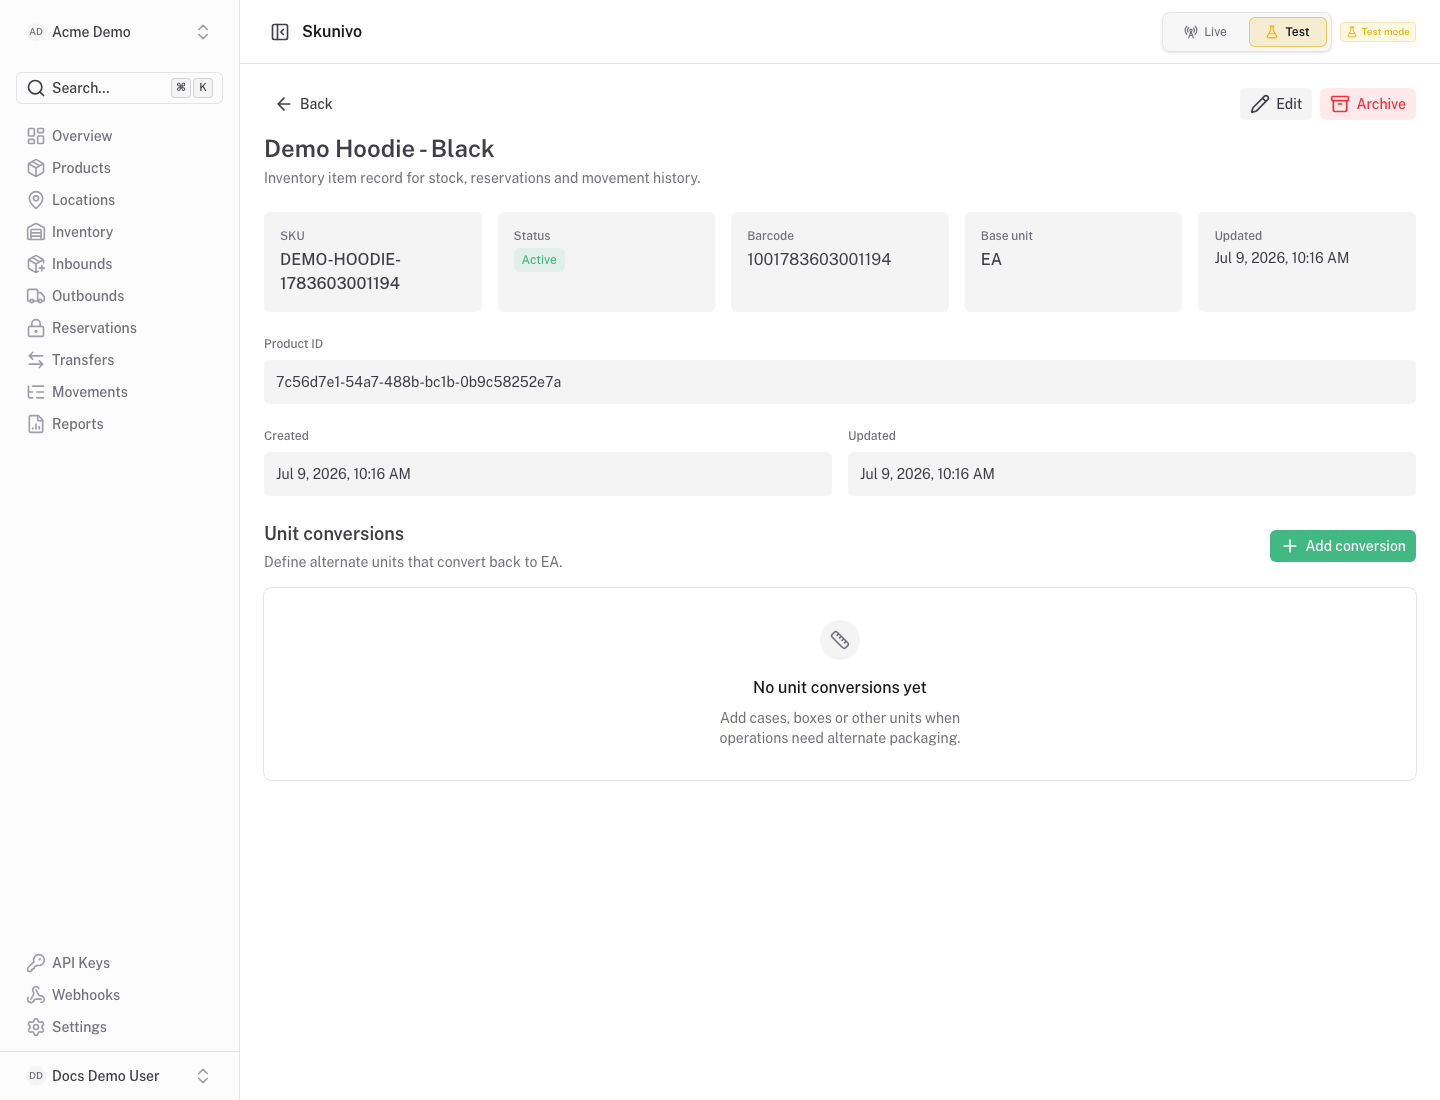Click the Webhooks icon
The height and width of the screenshot is (1100, 1440).
36,995
